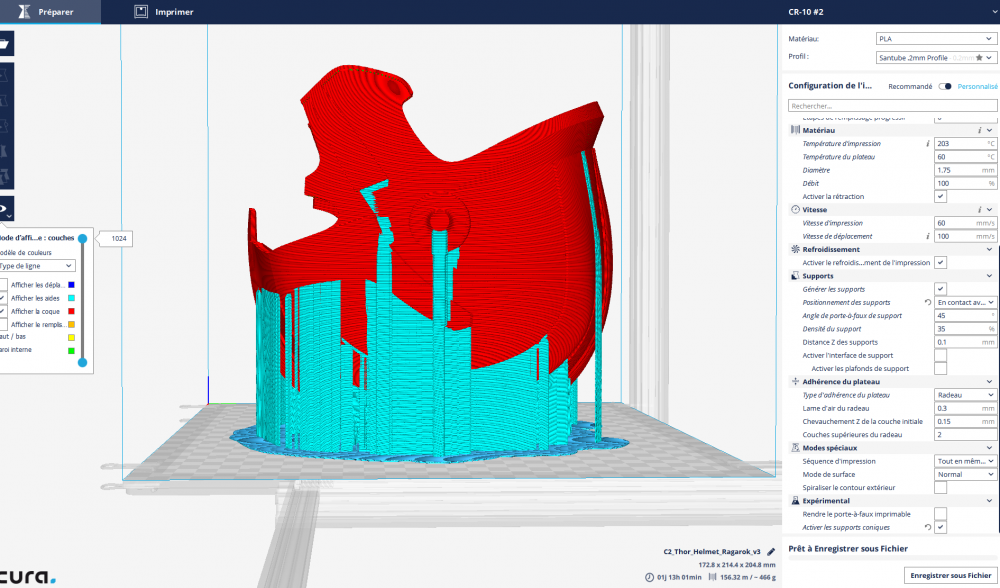Click the star icon in Profil field
The image size is (1000, 588).
(x=979, y=57)
